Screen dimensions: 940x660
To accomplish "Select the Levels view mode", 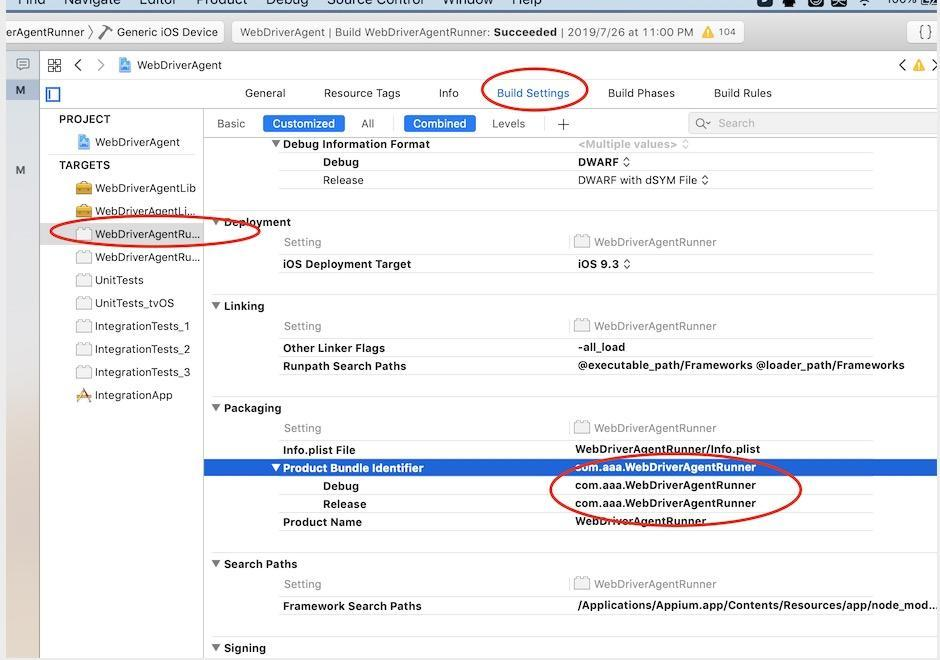I will (508, 123).
